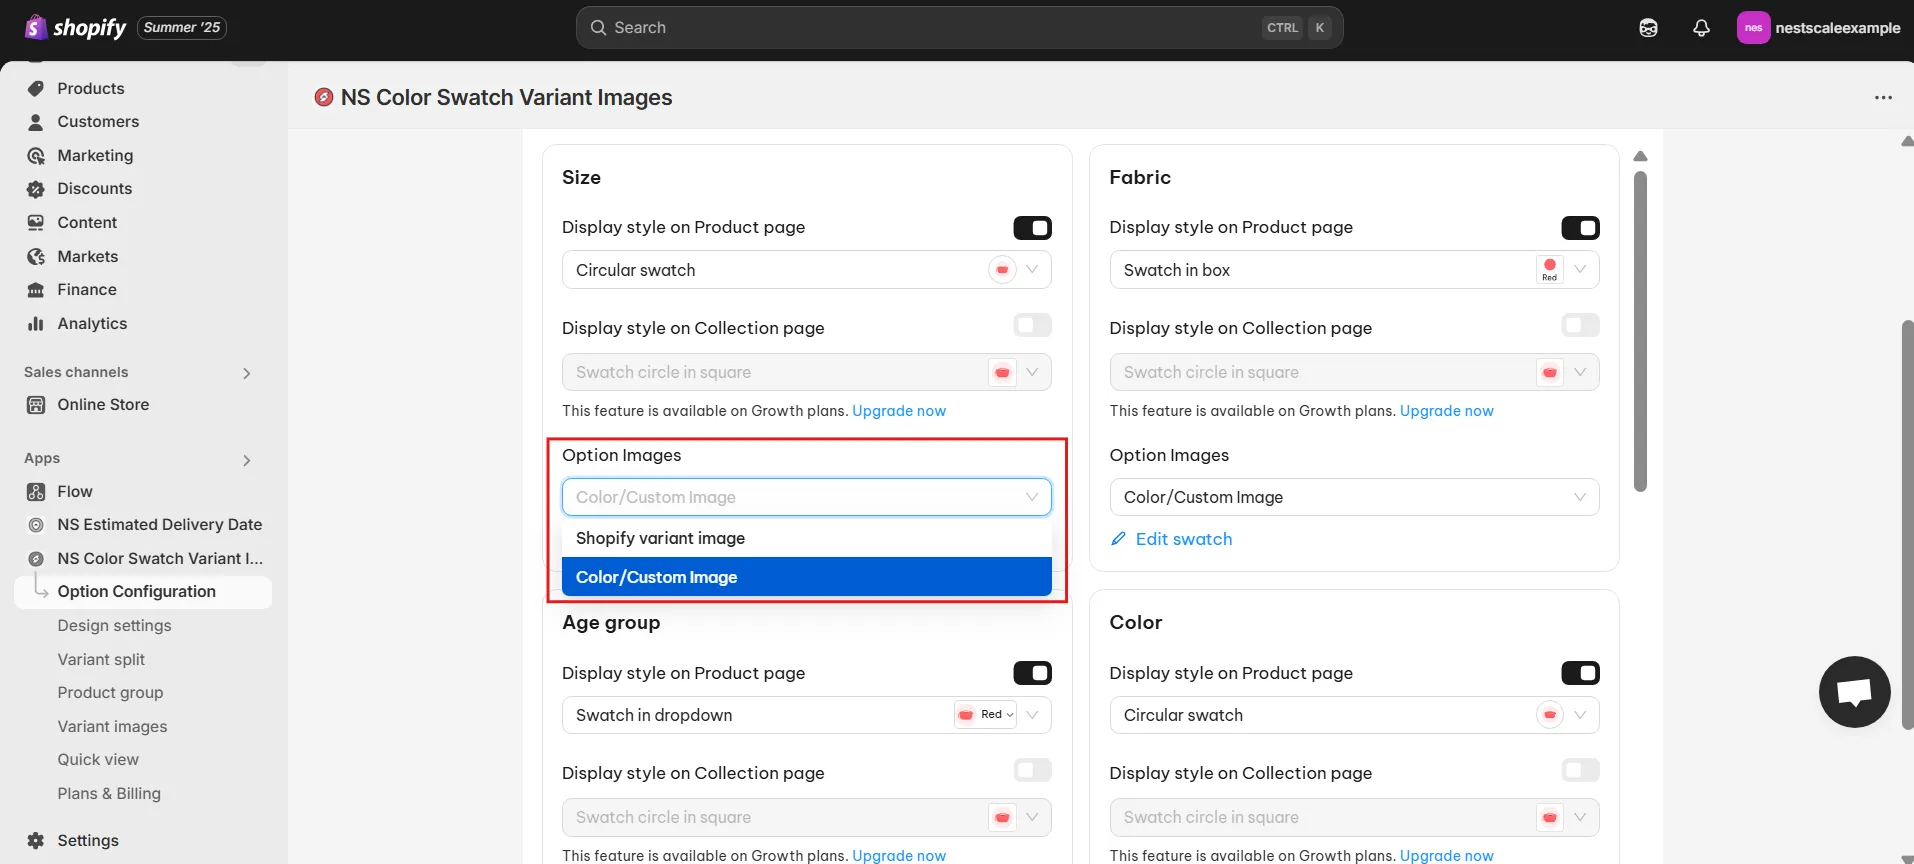Click the inner panel scrollbar thumb
Screen dimensions: 1914x864
1640,331
